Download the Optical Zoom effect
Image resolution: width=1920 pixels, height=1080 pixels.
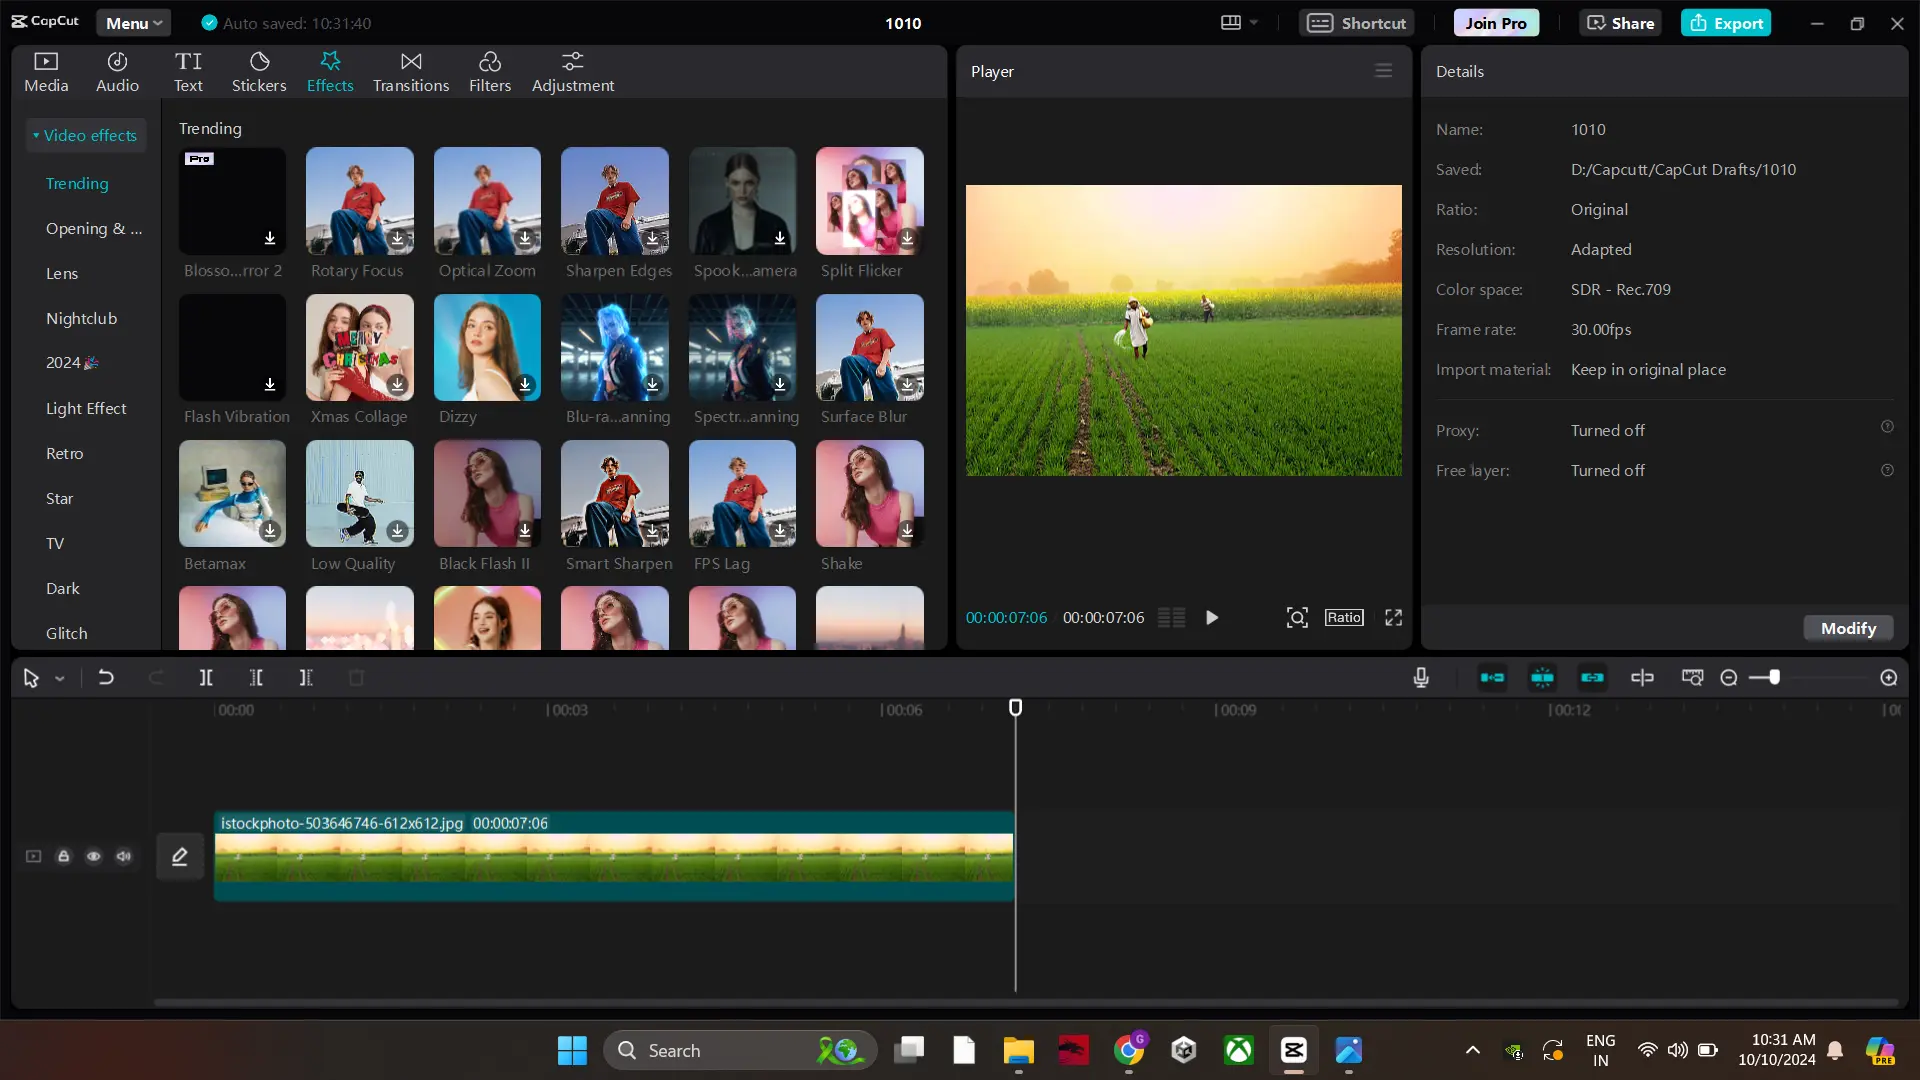525,239
